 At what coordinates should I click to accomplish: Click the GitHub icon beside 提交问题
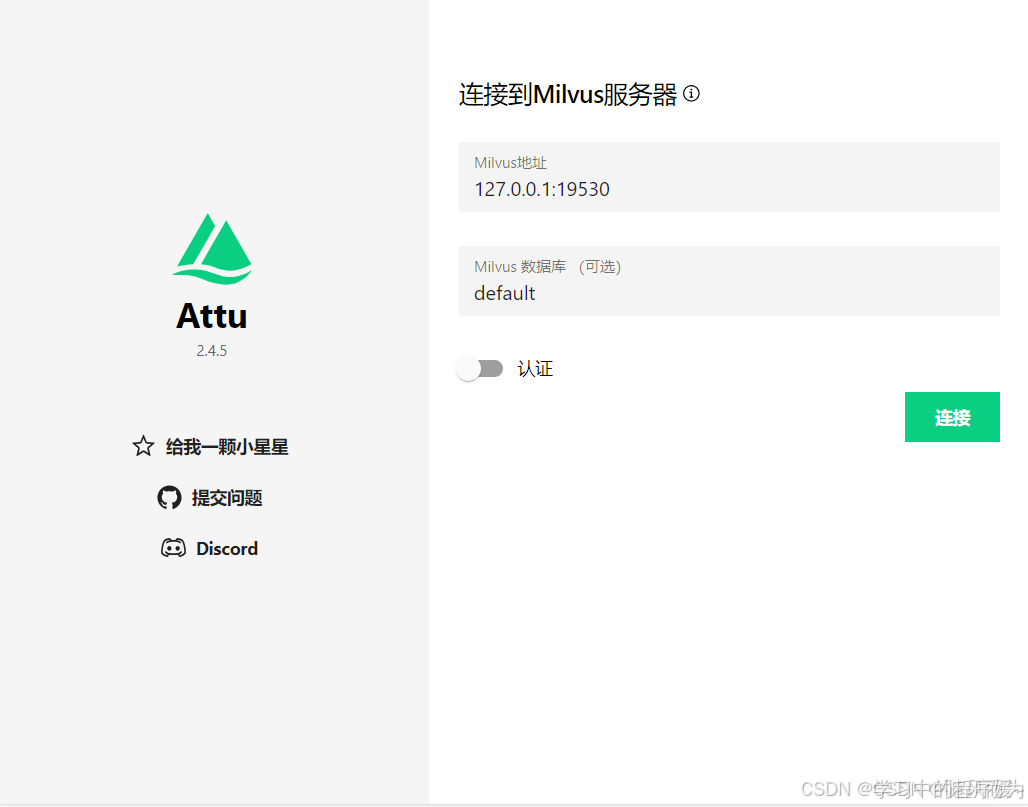click(169, 498)
